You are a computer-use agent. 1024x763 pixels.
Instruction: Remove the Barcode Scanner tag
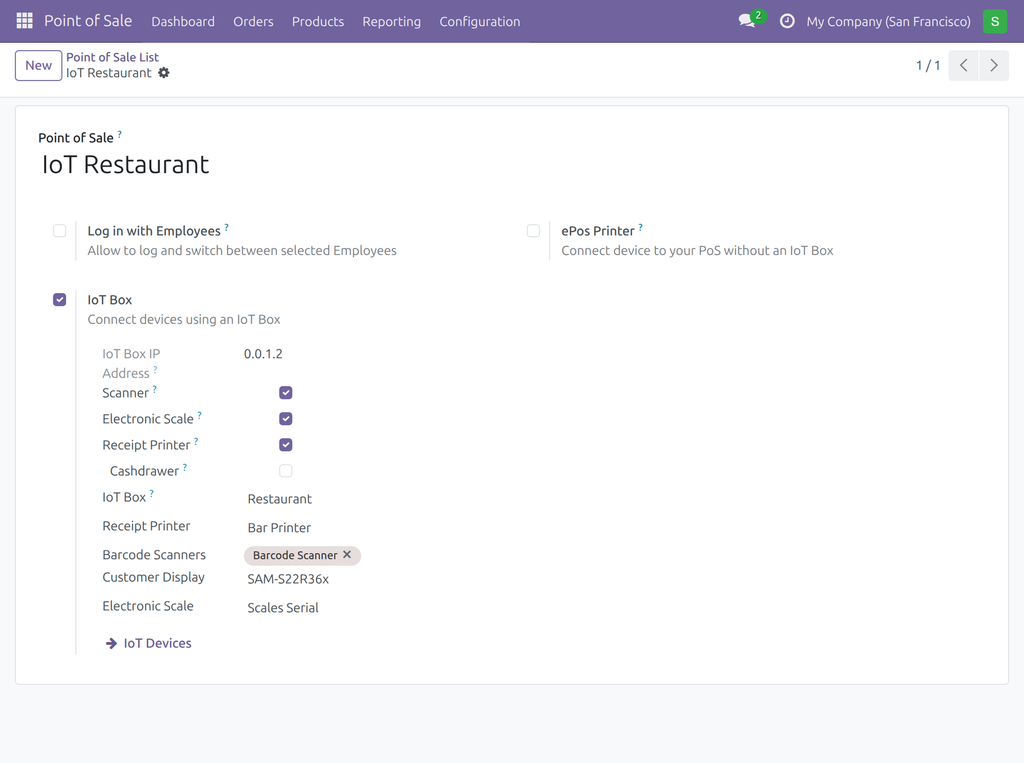point(347,555)
